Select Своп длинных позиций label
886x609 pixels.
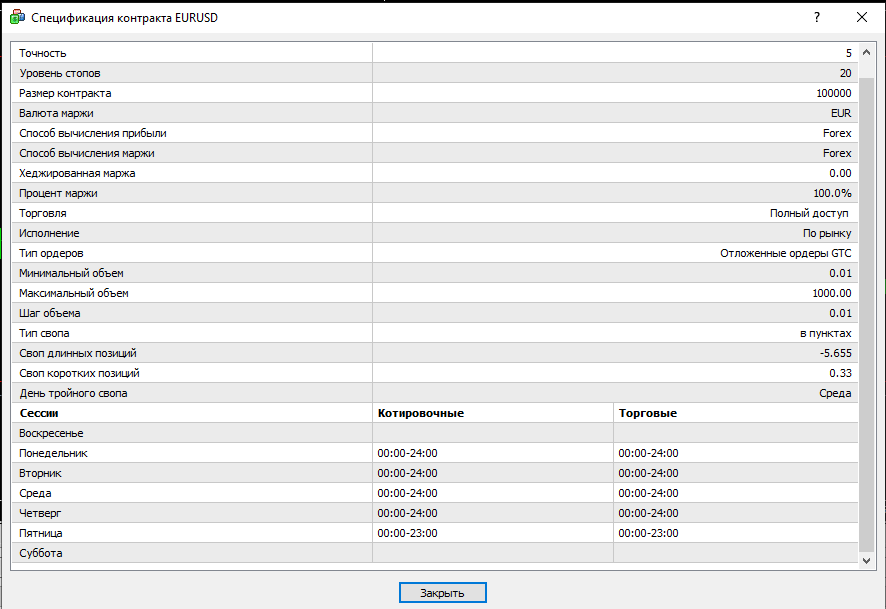click(78, 353)
